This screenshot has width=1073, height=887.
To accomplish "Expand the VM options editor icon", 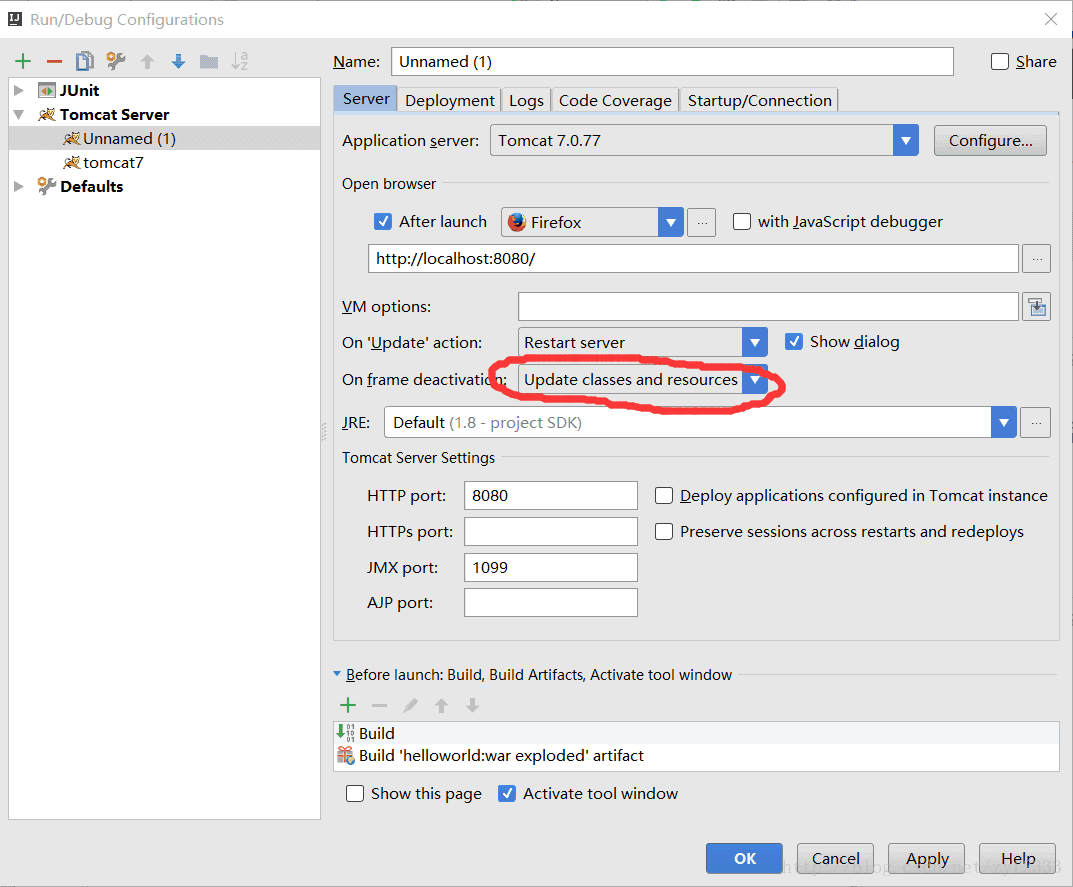I will pos(1037,307).
